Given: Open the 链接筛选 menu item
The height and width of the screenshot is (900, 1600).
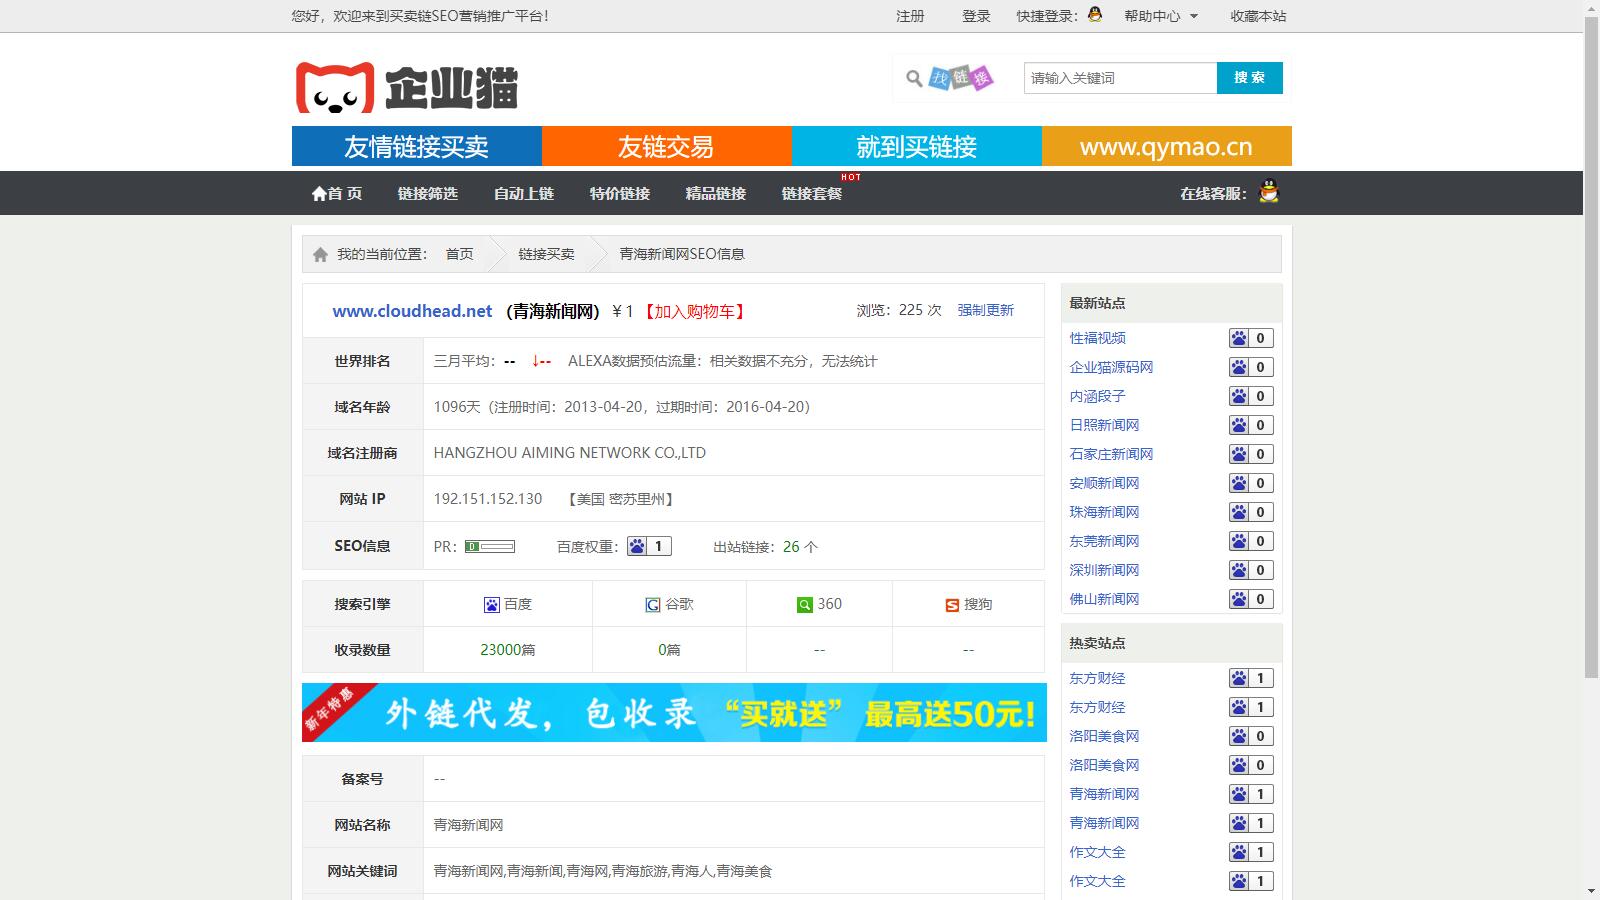Looking at the screenshot, I should coord(427,194).
